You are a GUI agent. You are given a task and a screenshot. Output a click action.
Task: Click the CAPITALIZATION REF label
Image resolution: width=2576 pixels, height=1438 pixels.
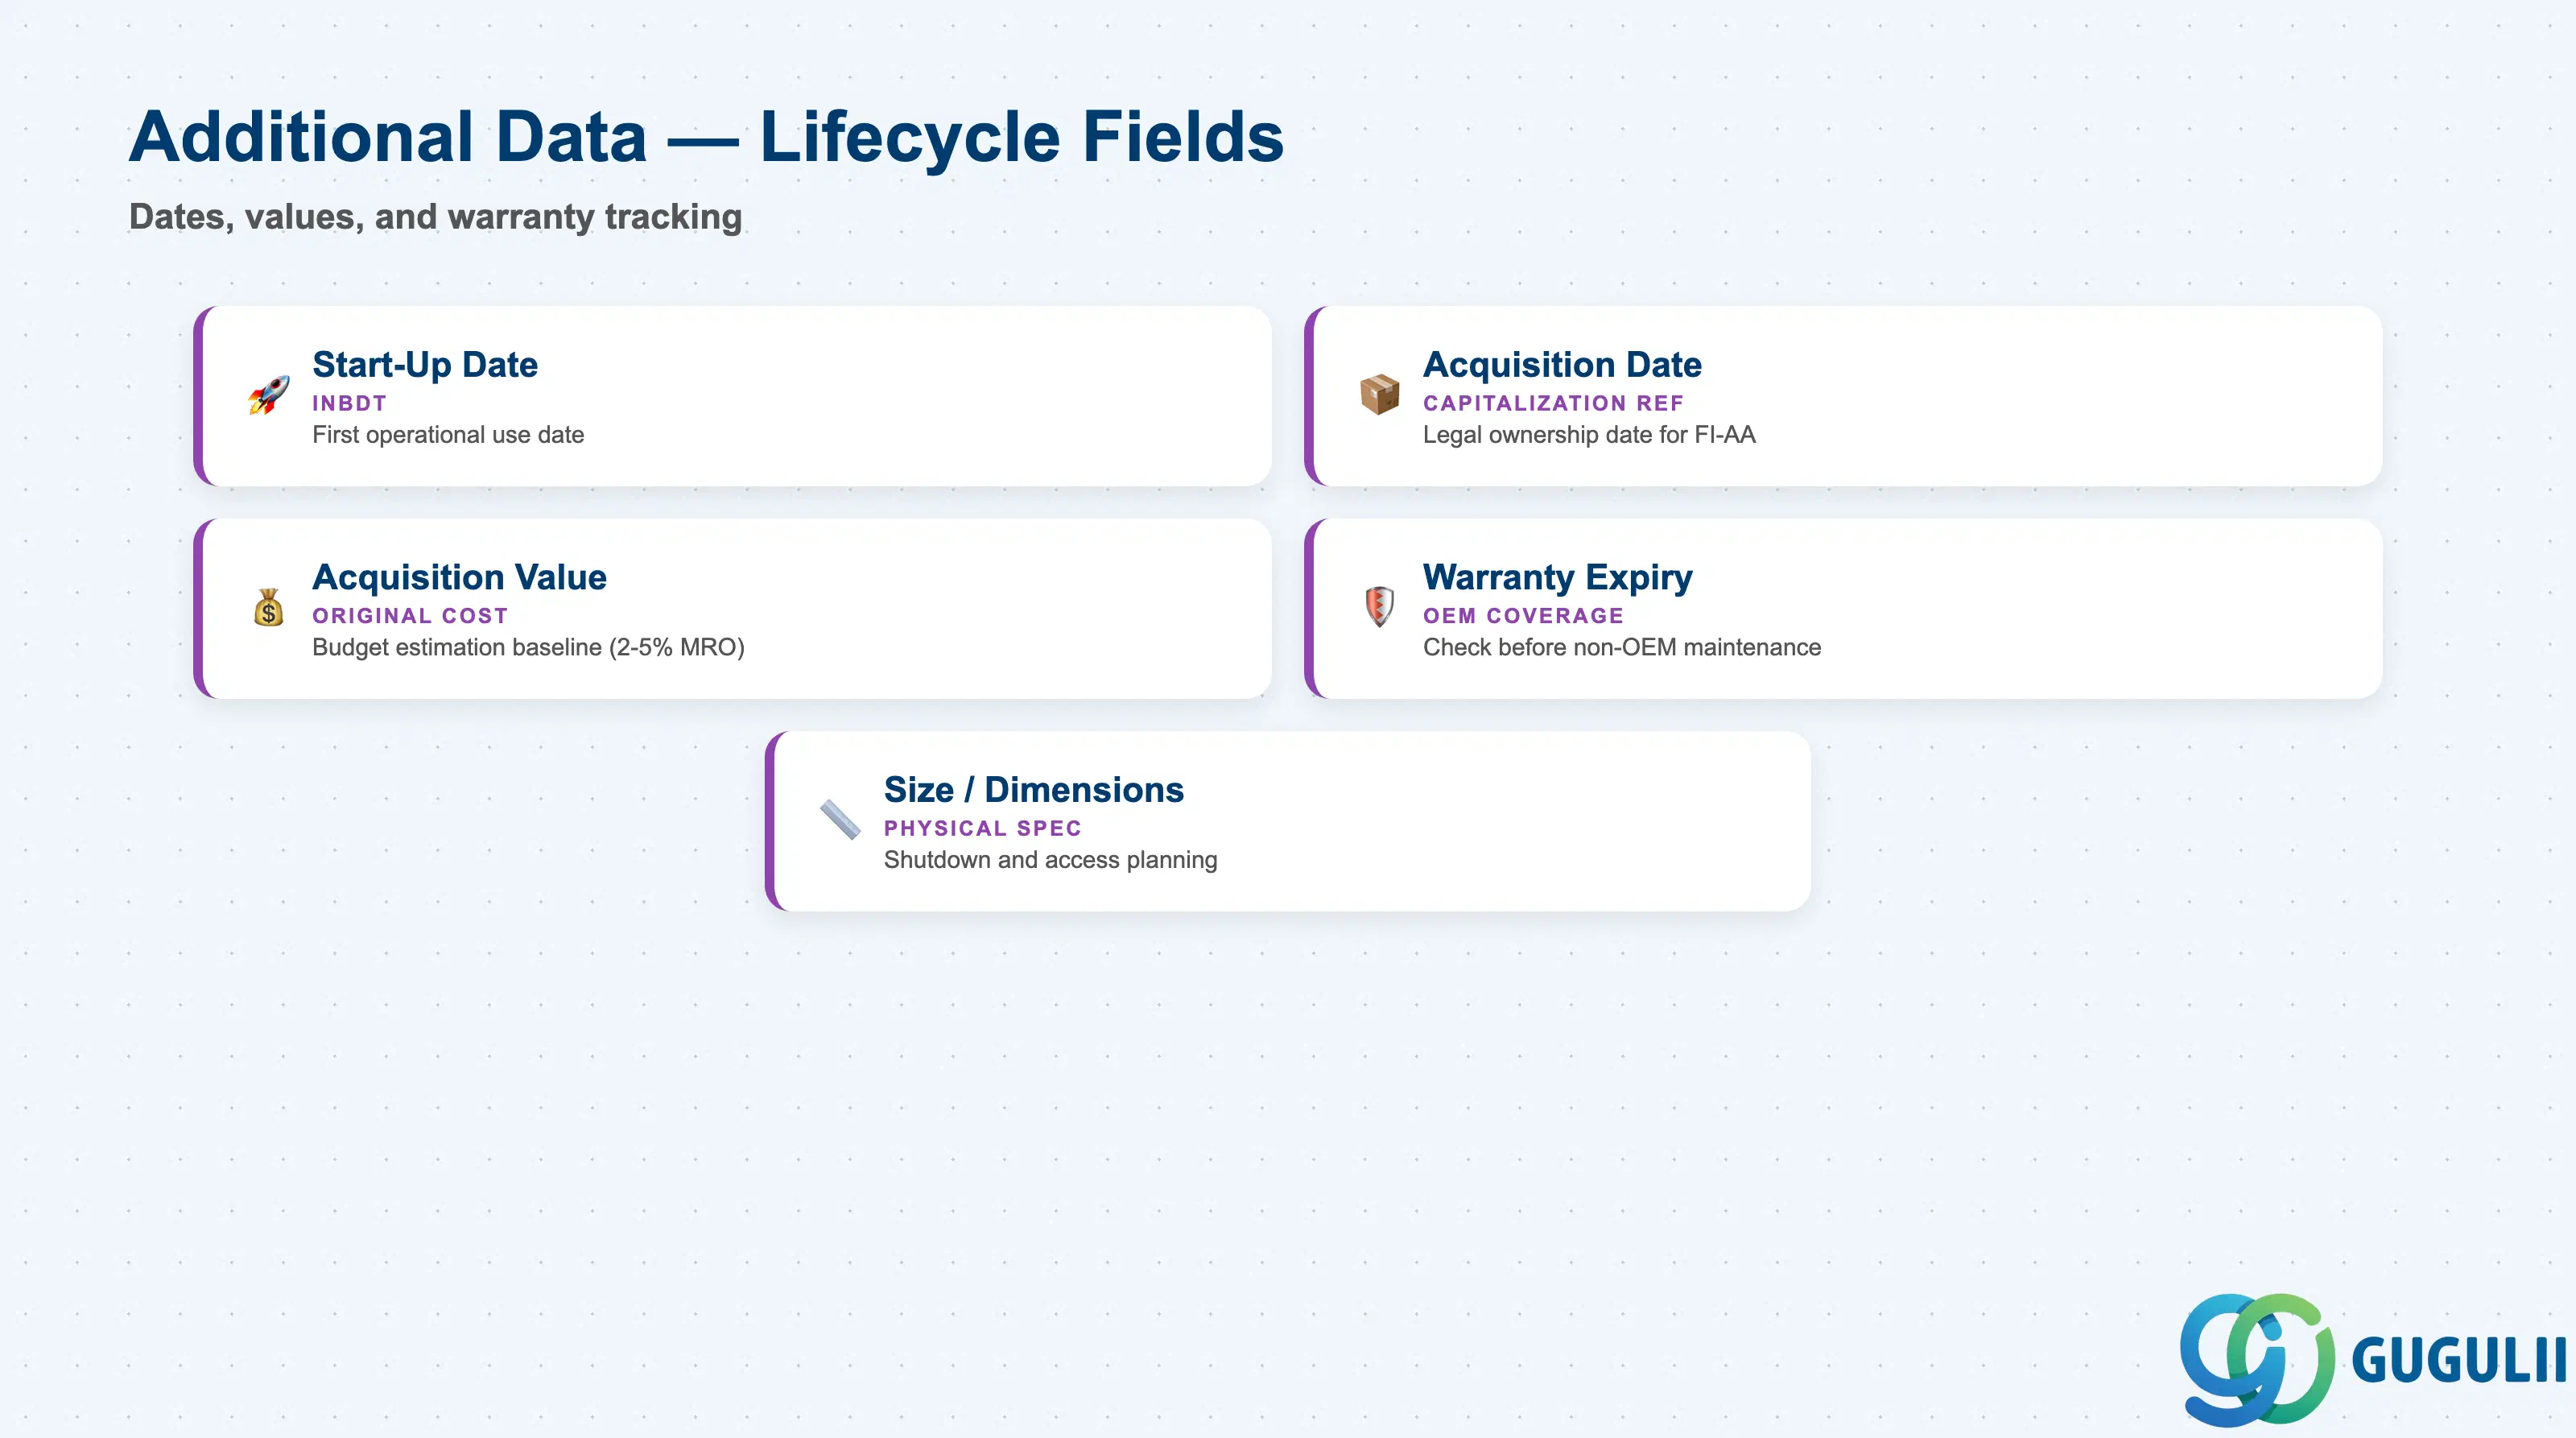pyautogui.click(x=1553, y=403)
